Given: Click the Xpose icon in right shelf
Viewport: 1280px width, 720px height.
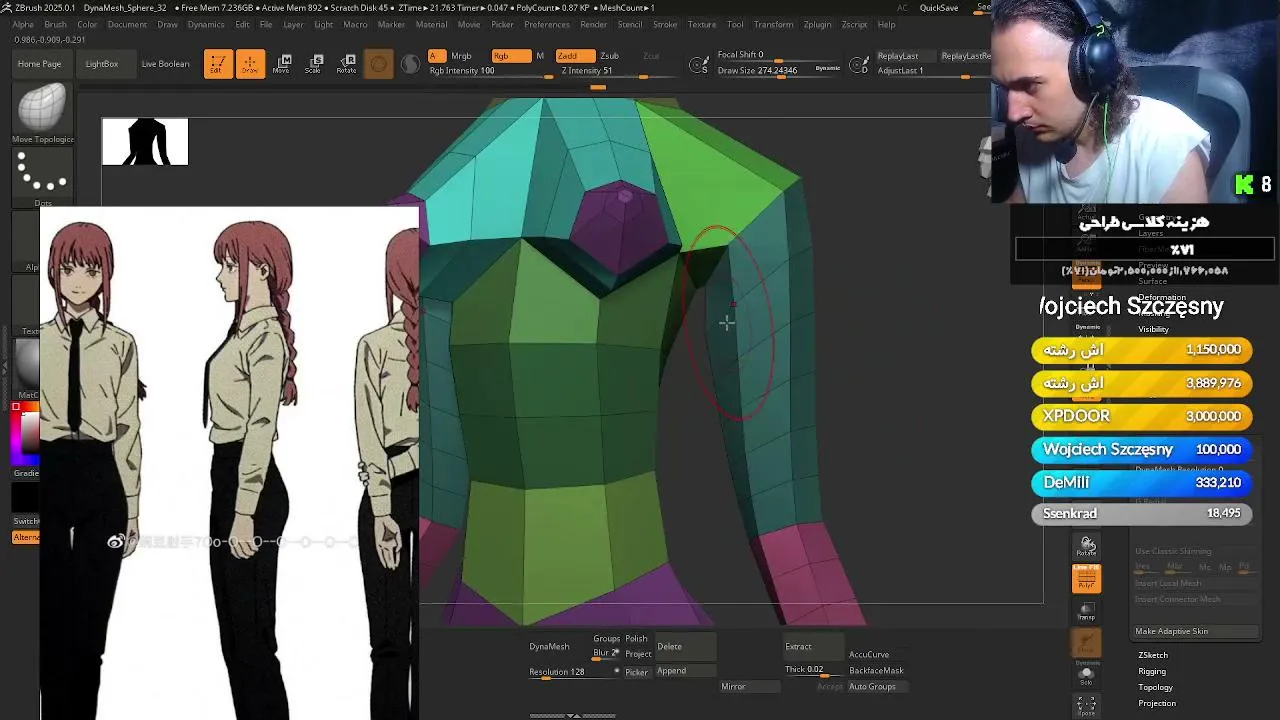Looking at the screenshot, I should [x=1086, y=705].
